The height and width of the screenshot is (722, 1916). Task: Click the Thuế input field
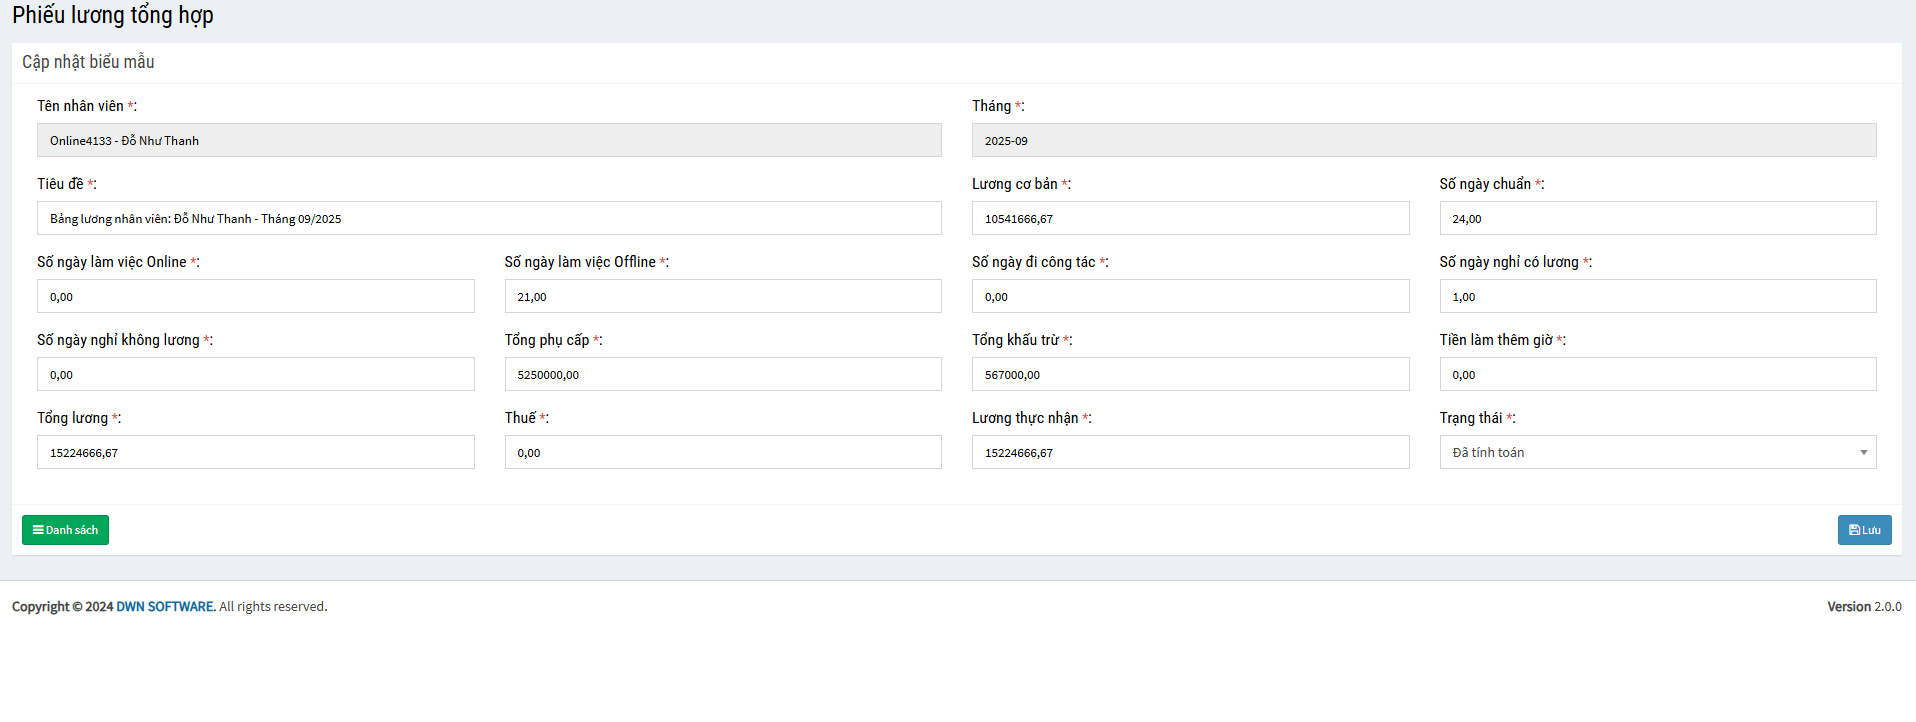pyautogui.click(x=722, y=452)
